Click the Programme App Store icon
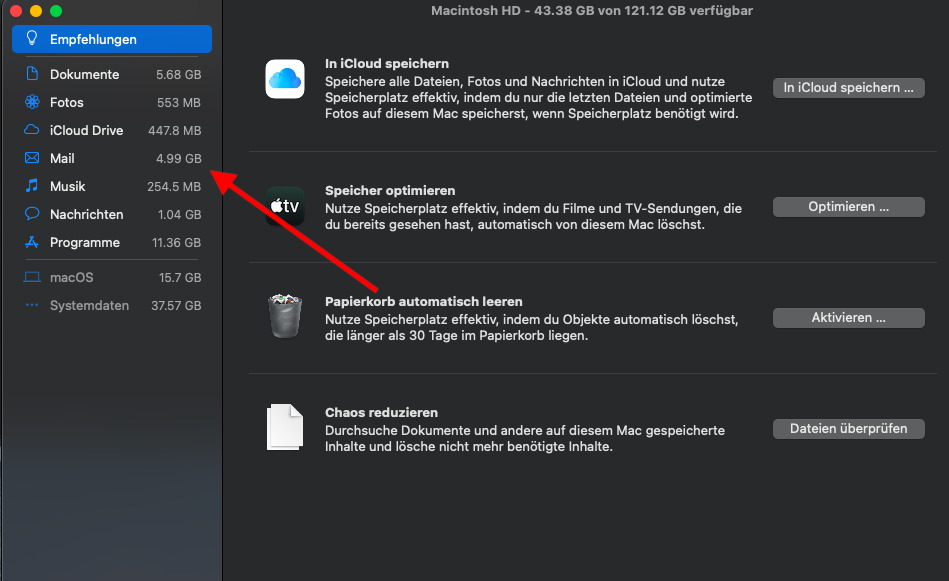Image resolution: width=949 pixels, height=581 pixels. [32, 242]
